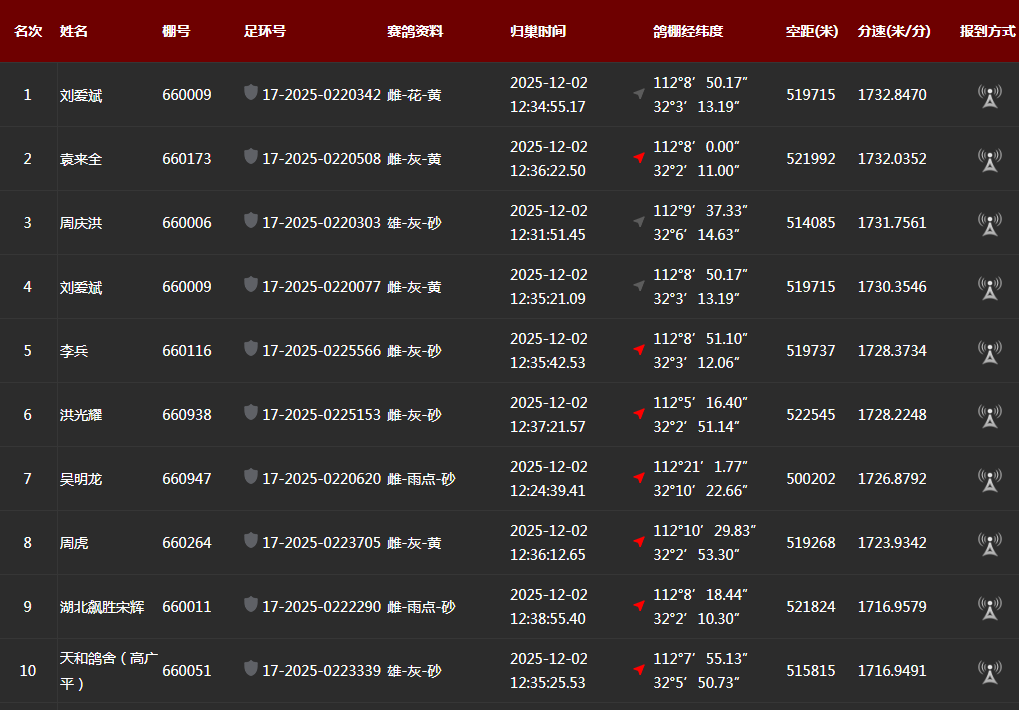The height and width of the screenshot is (710, 1019).
Task: Click loft number 660947
Action: pyautogui.click(x=186, y=479)
